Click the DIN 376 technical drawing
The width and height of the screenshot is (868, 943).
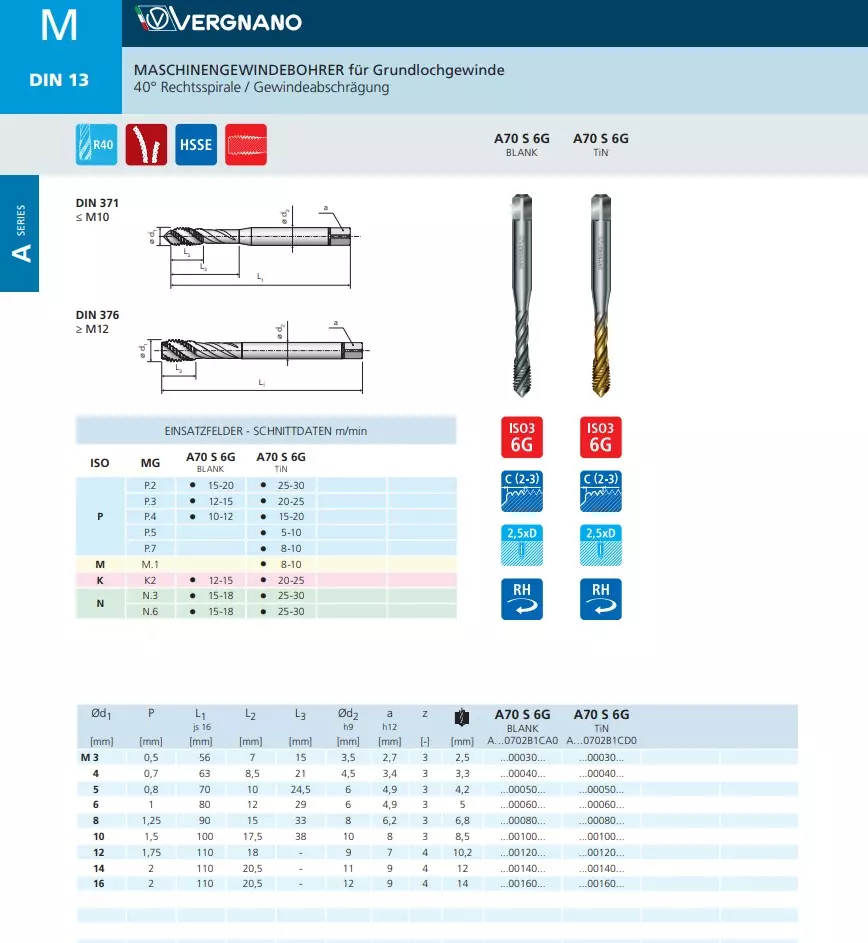(255, 351)
